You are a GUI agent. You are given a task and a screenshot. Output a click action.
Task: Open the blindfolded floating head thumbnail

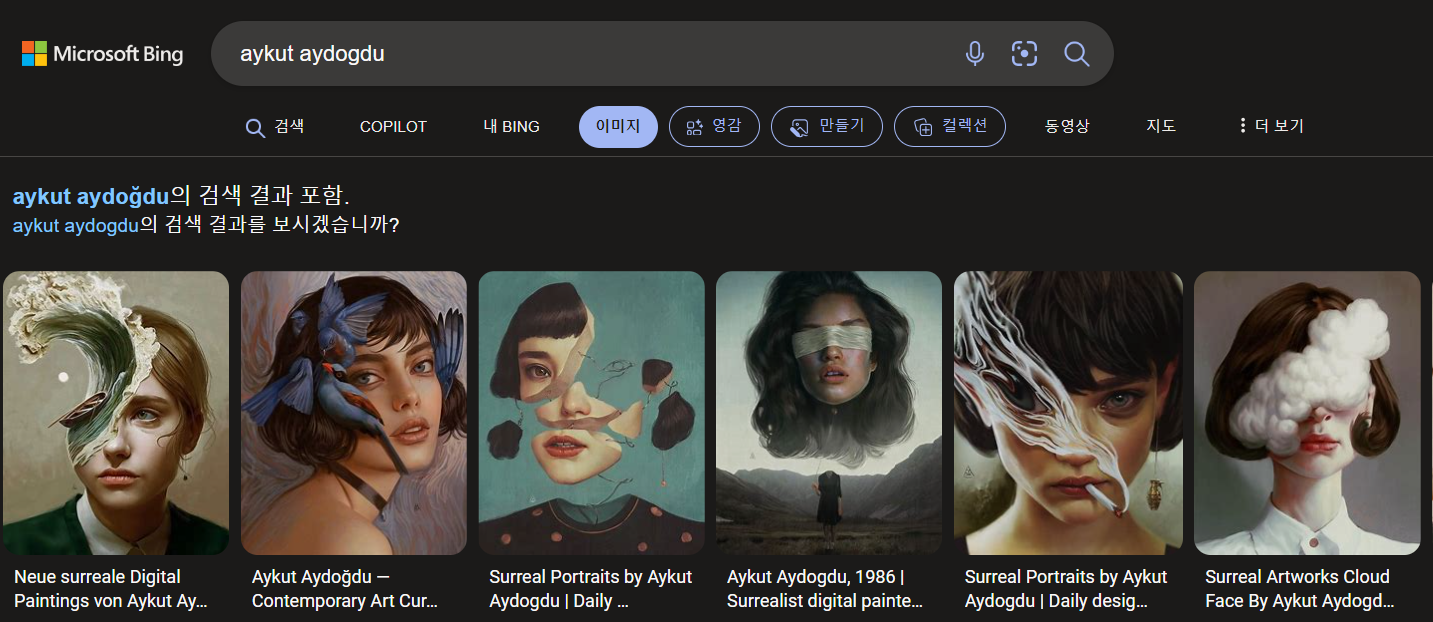[829, 413]
